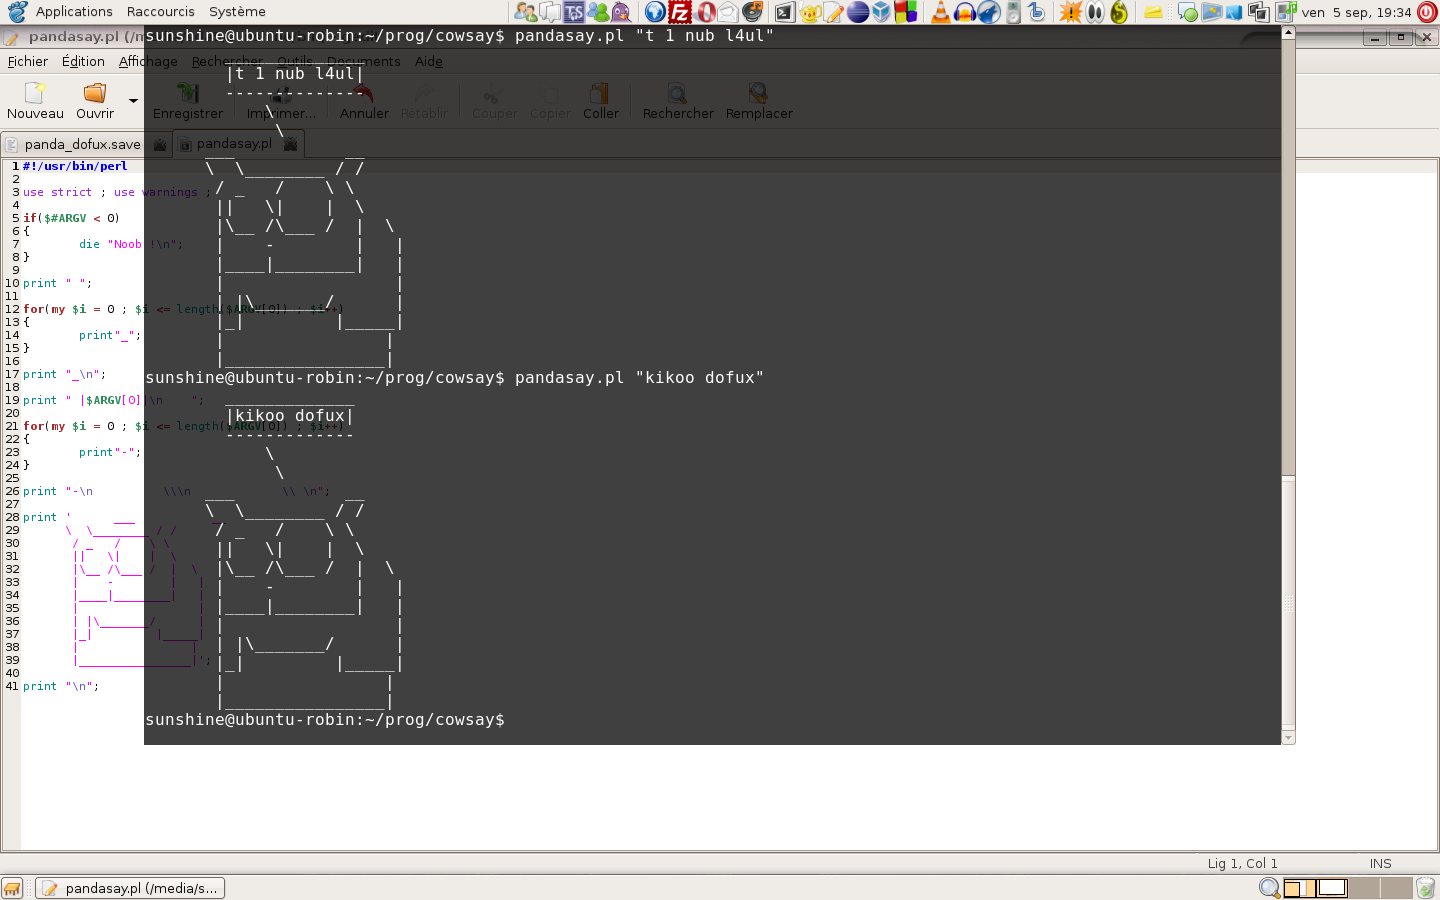The height and width of the screenshot is (900, 1440).
Task: Launch FileZilla from the top panel
Action: [x=679, y=12]
